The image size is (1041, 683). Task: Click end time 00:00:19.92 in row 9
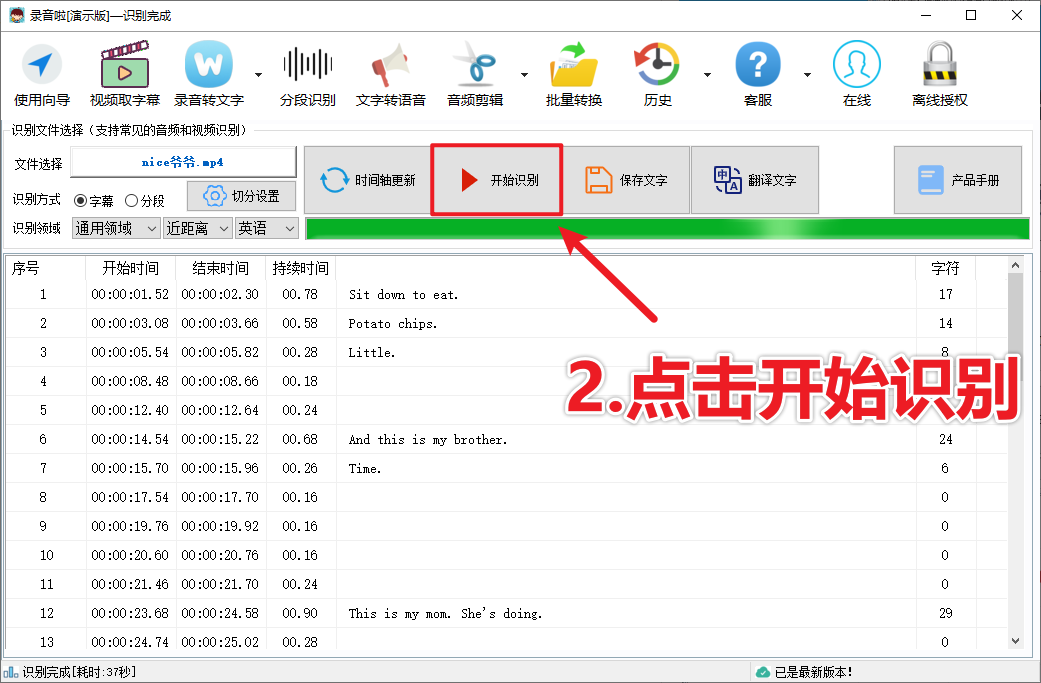point(220,526)
